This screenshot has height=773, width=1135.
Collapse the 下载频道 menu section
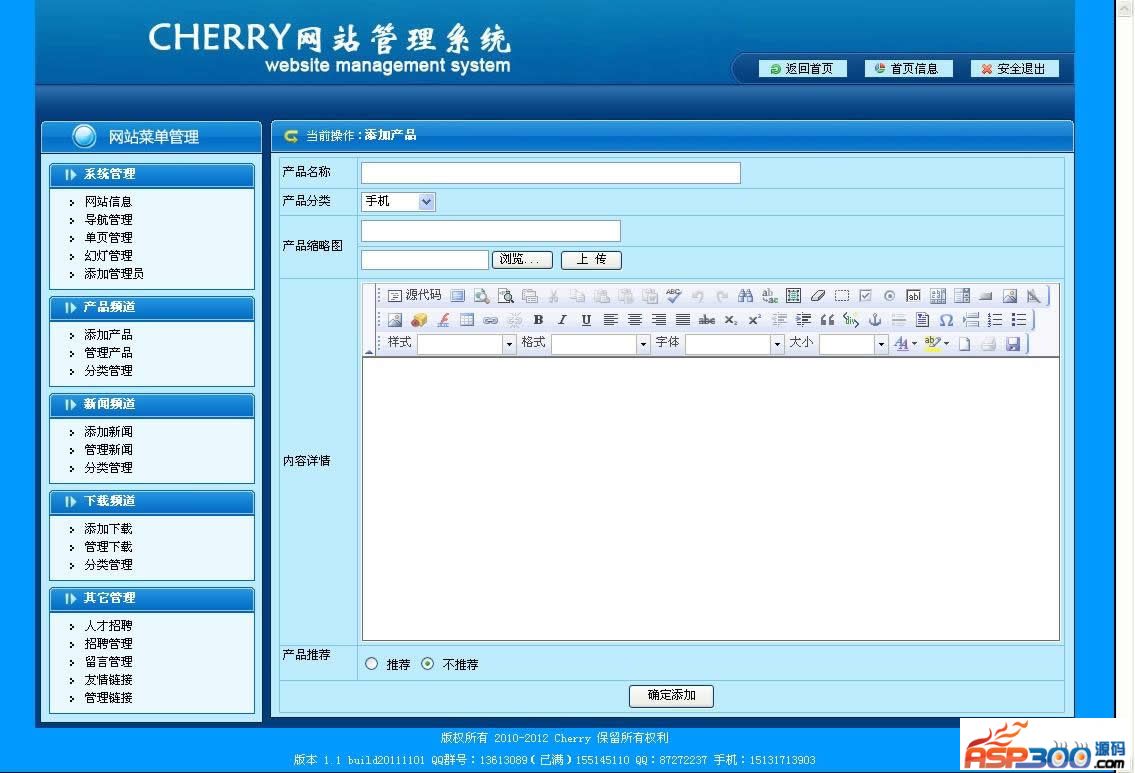[152, 502]
